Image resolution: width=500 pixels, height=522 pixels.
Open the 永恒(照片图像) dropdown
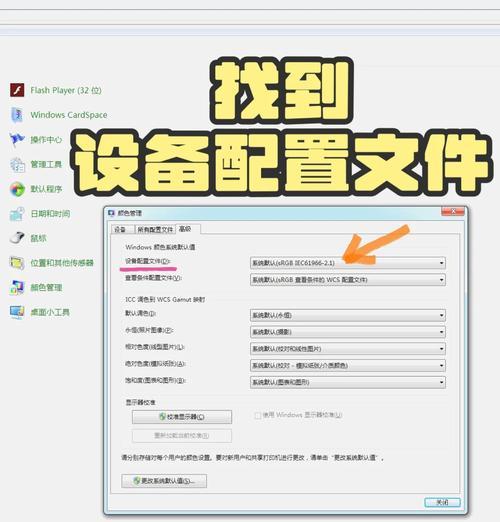click(348, 332)
